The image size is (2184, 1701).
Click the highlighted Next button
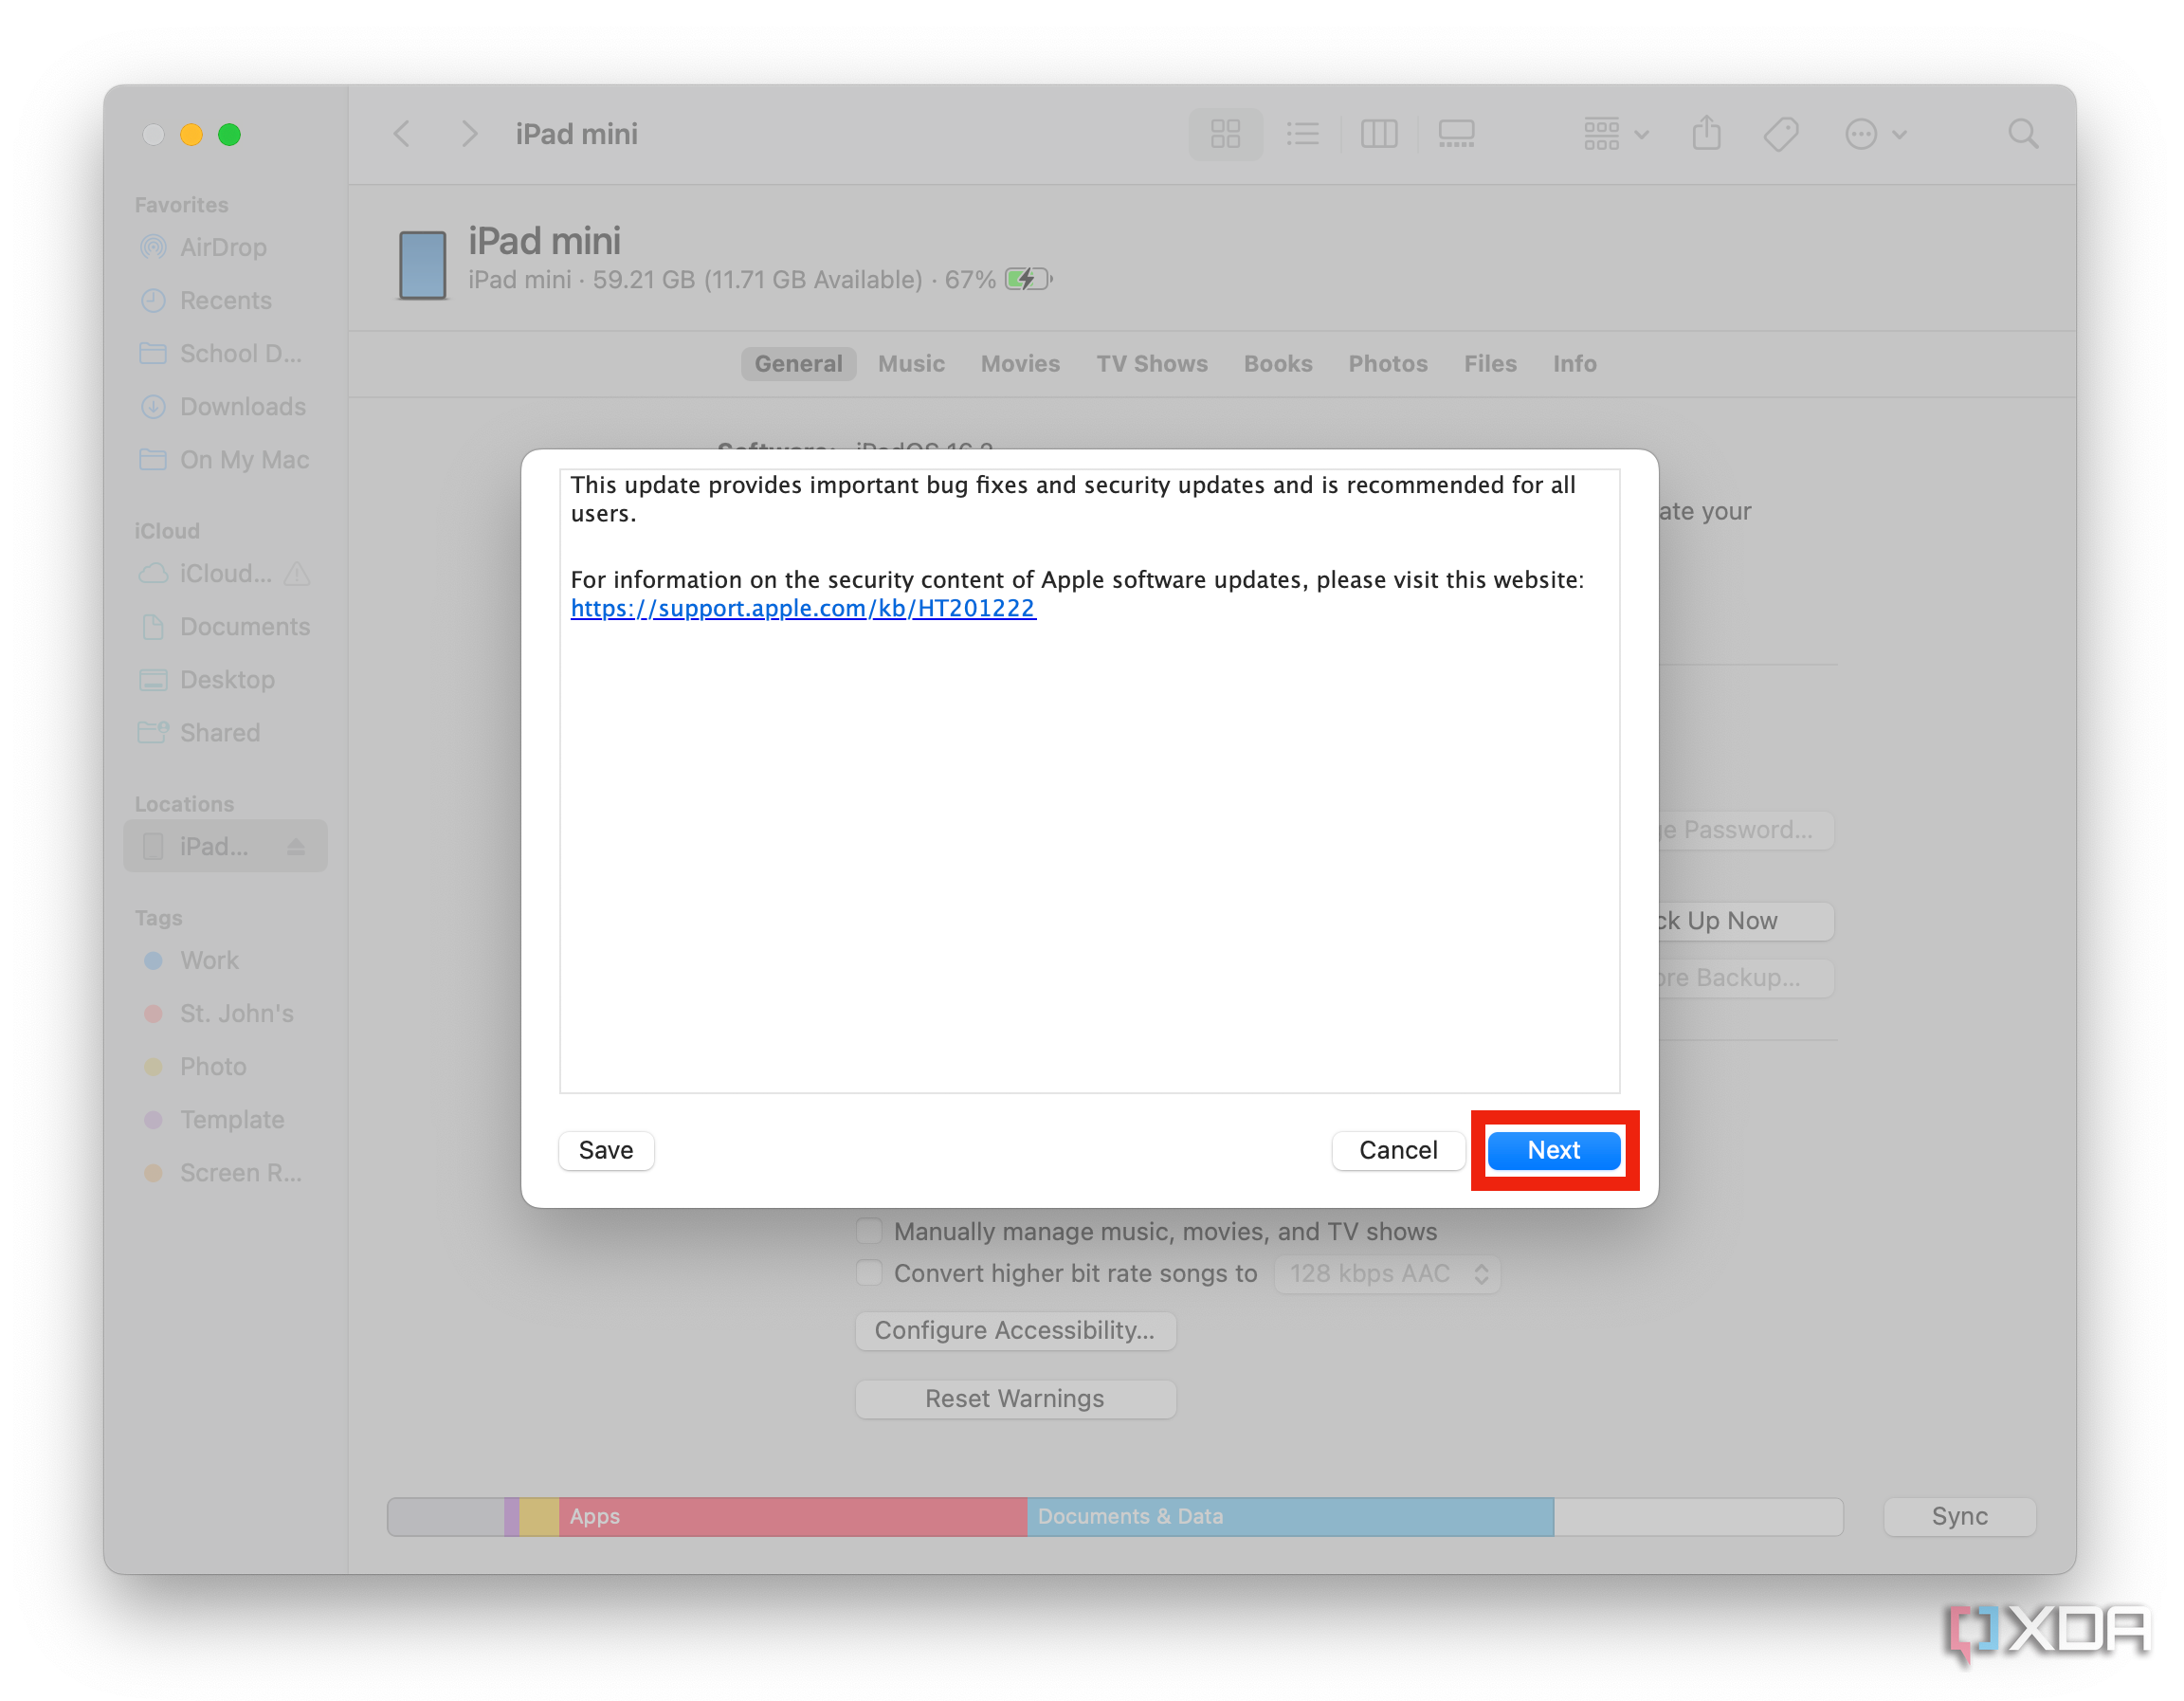1553,1150
